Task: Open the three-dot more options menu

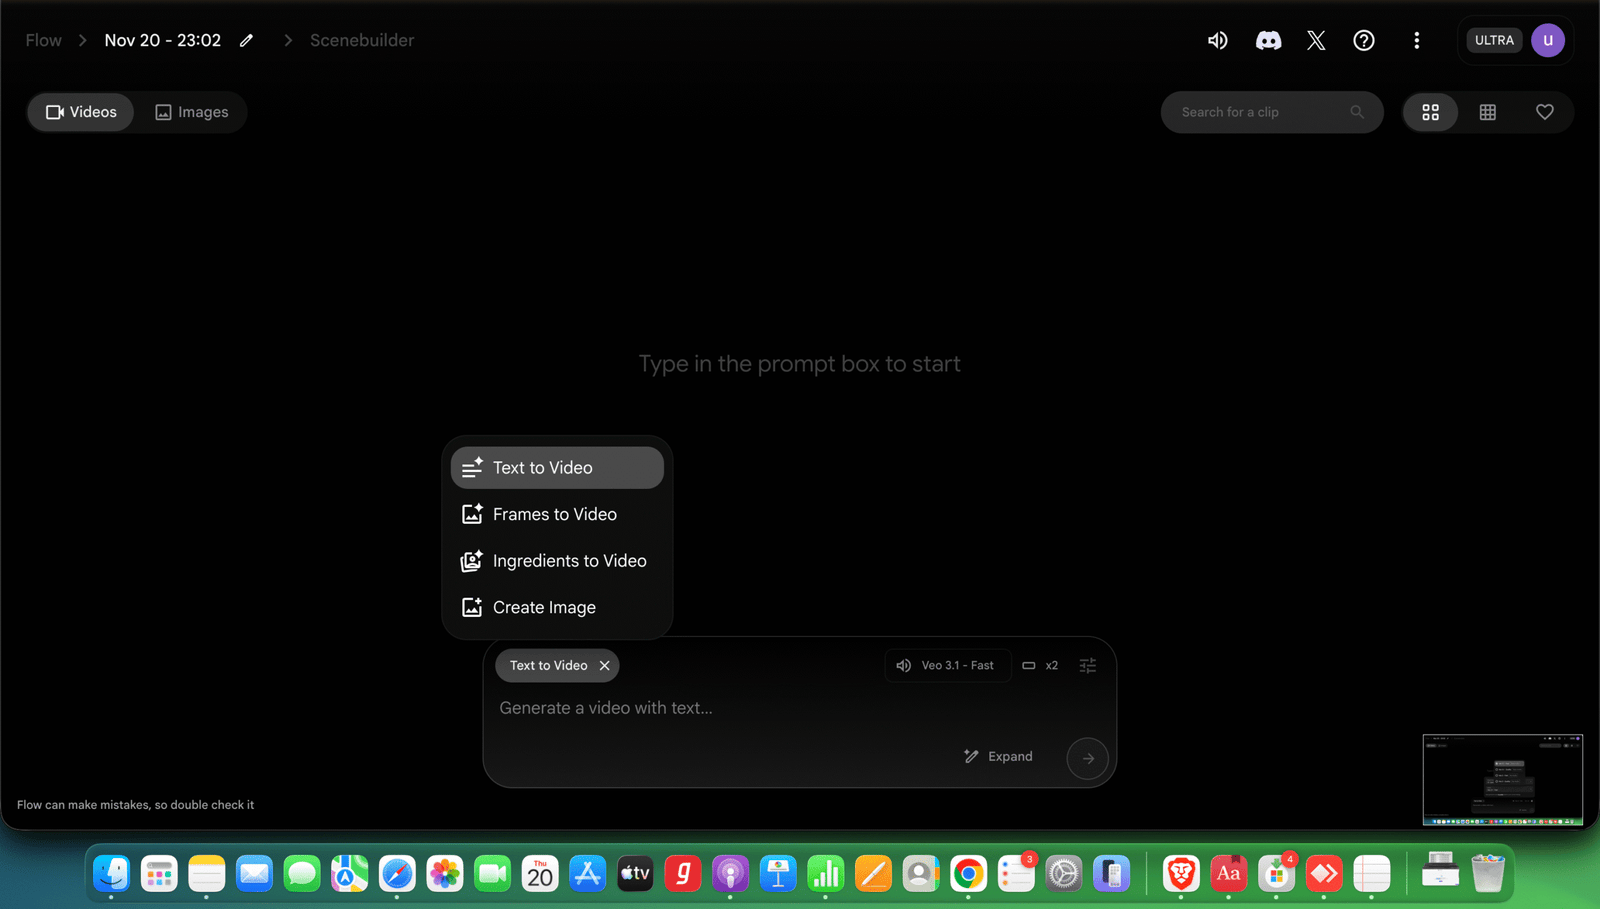Action: point(1416,40)
